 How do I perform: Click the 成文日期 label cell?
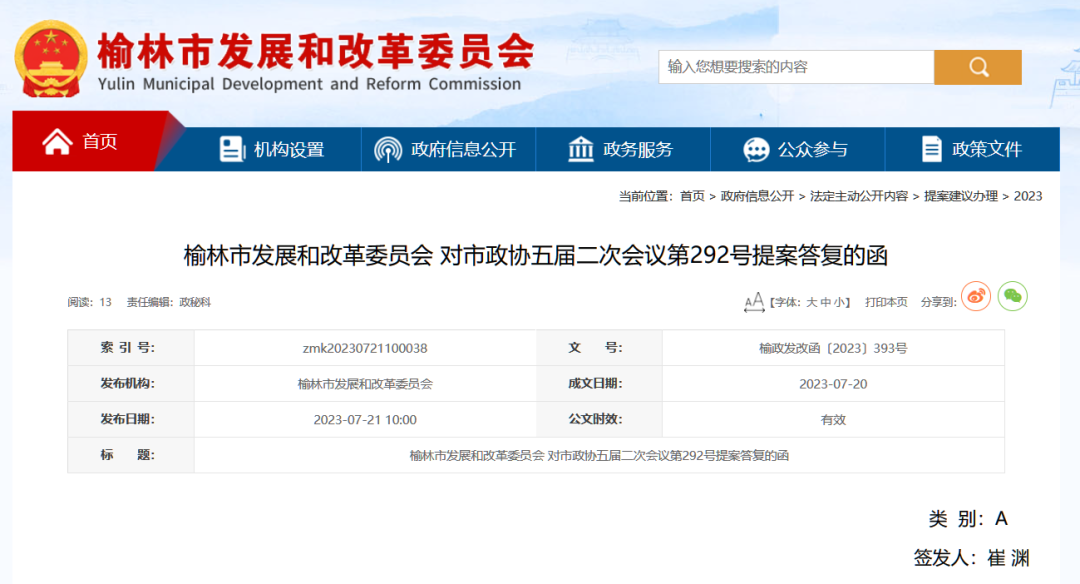click(599, 384)
